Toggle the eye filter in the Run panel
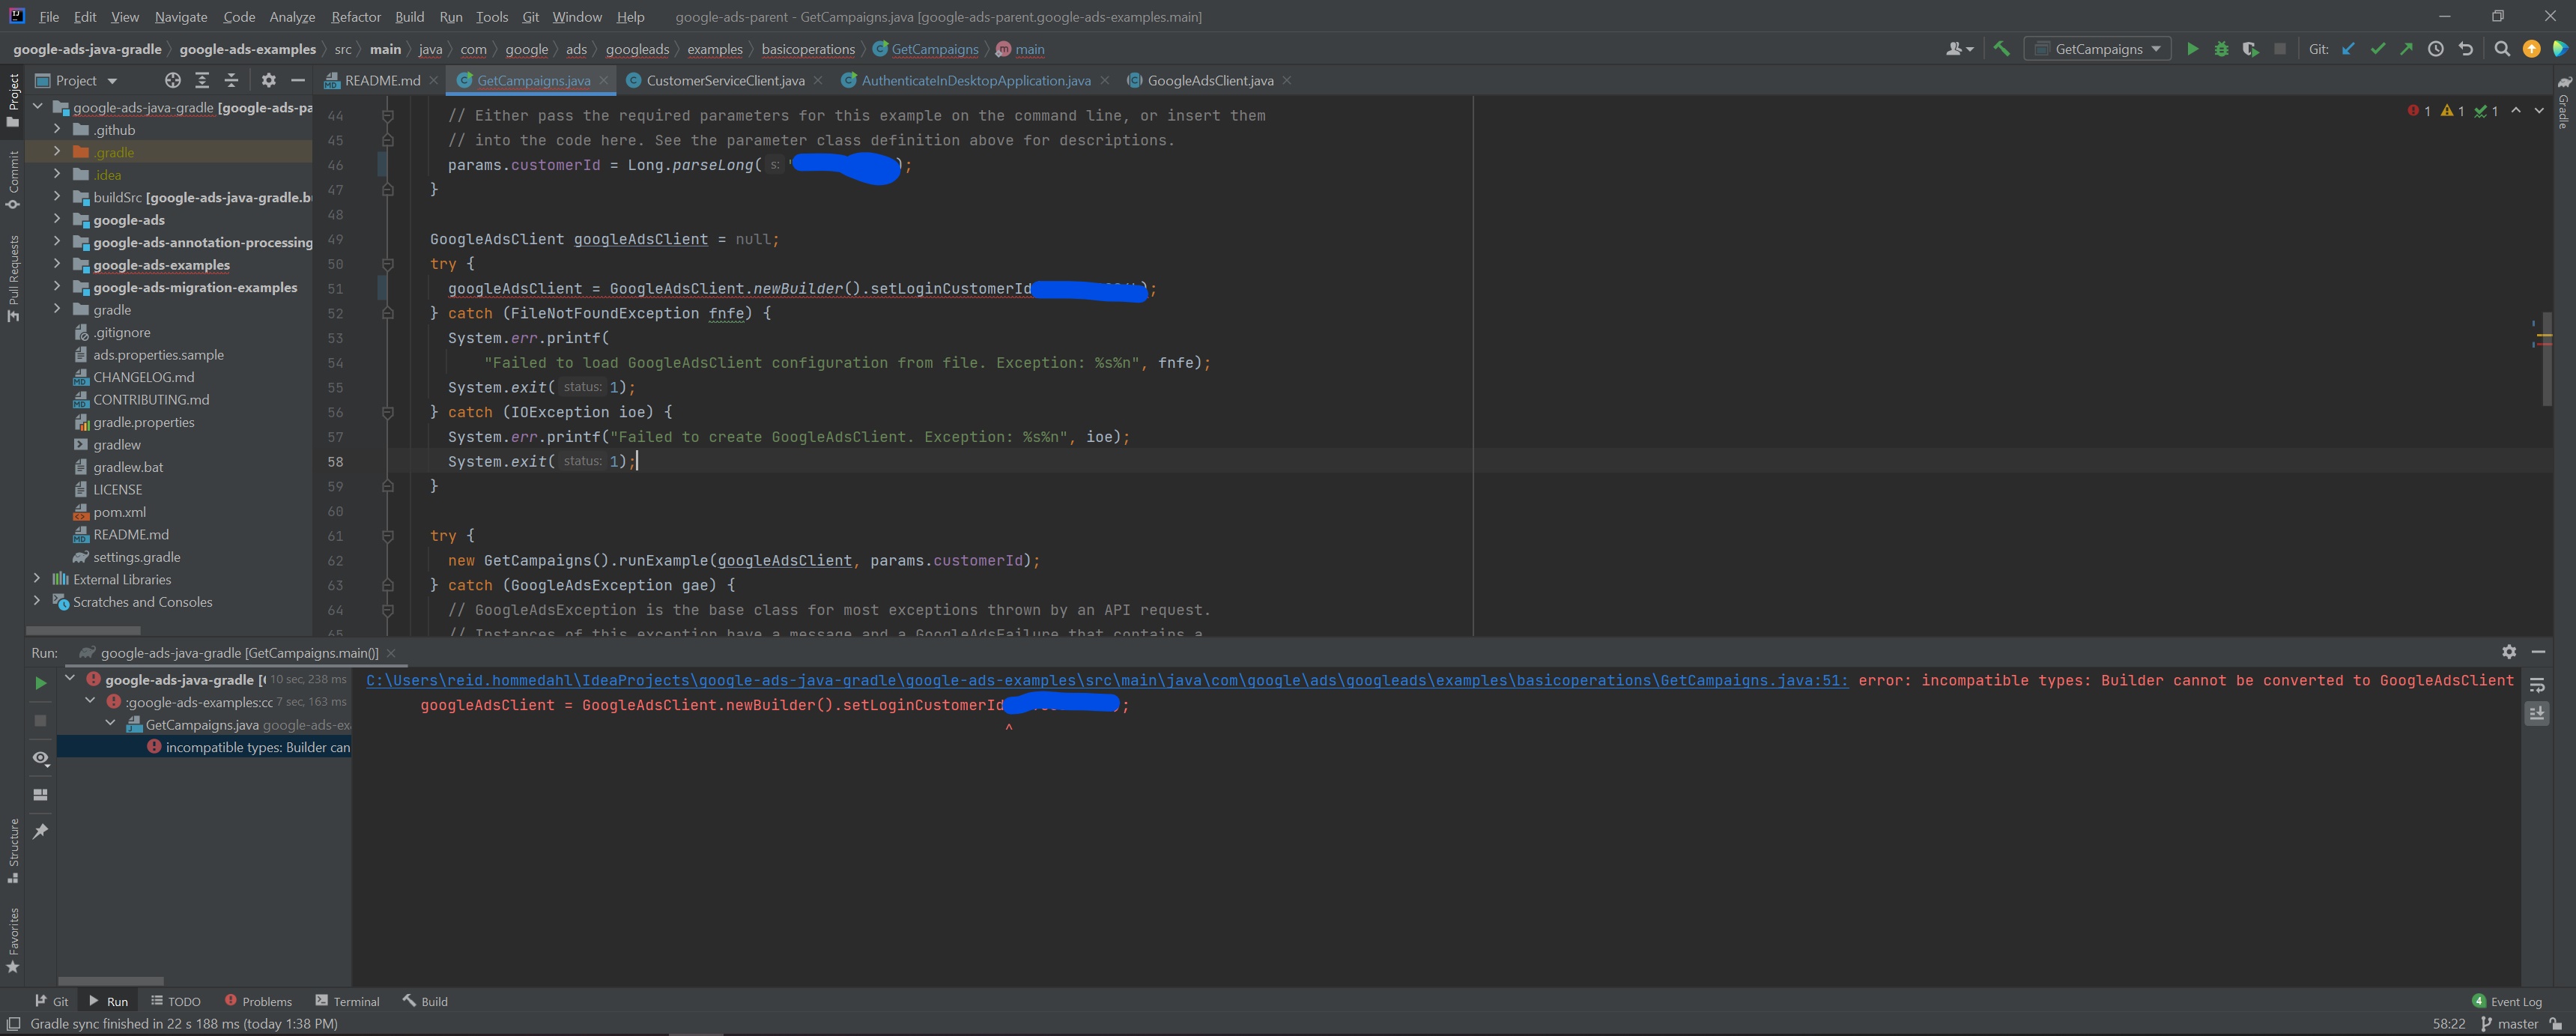This screenshot has height=1036, width=2576. [x=40, y=759]
